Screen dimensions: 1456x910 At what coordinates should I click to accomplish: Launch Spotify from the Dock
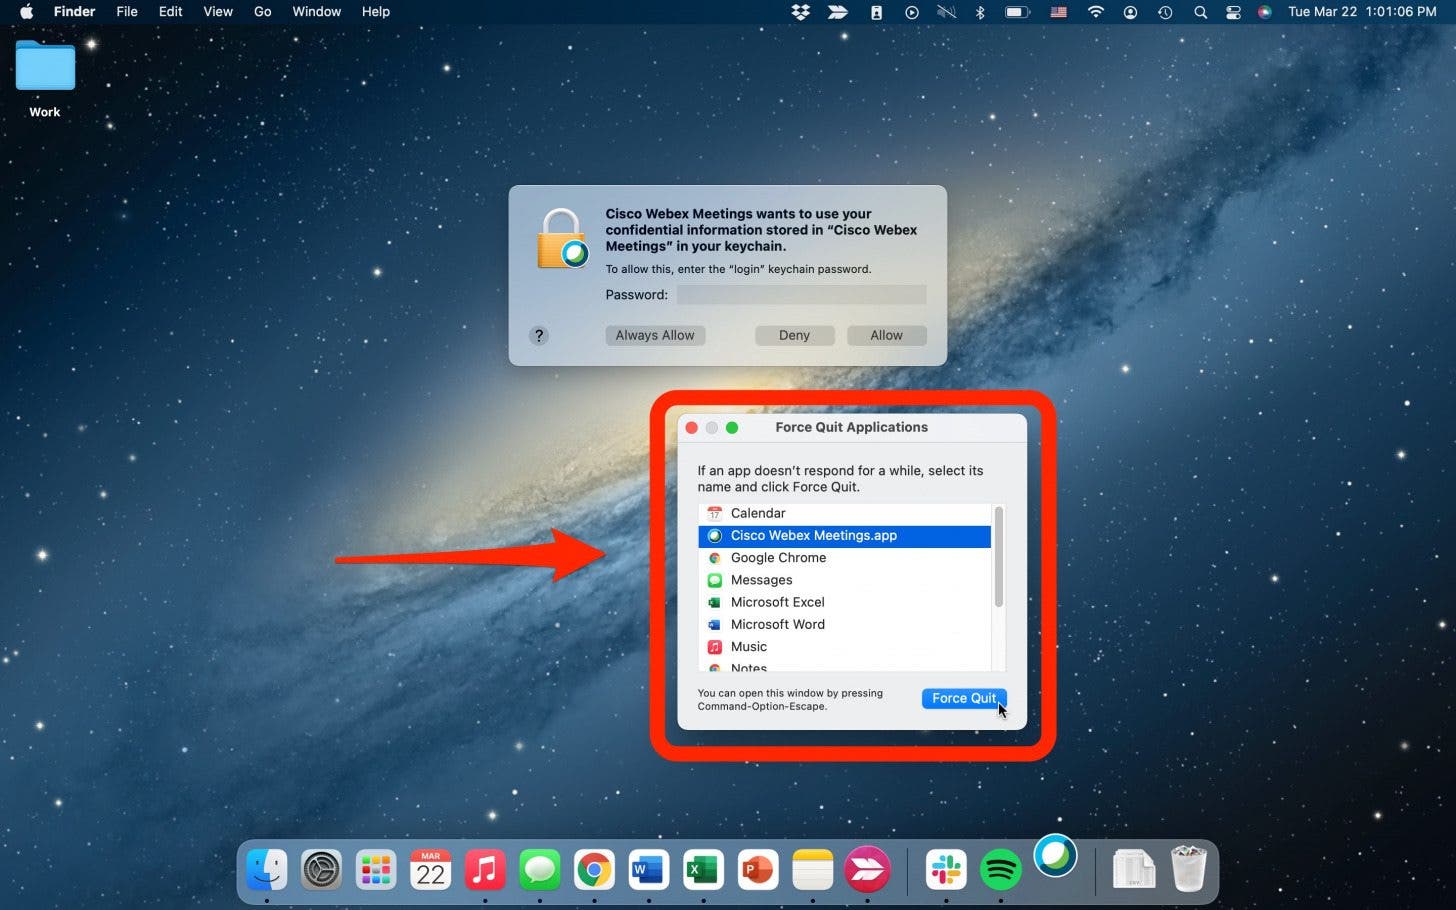pyautogui.click(x=1000, y=870)
